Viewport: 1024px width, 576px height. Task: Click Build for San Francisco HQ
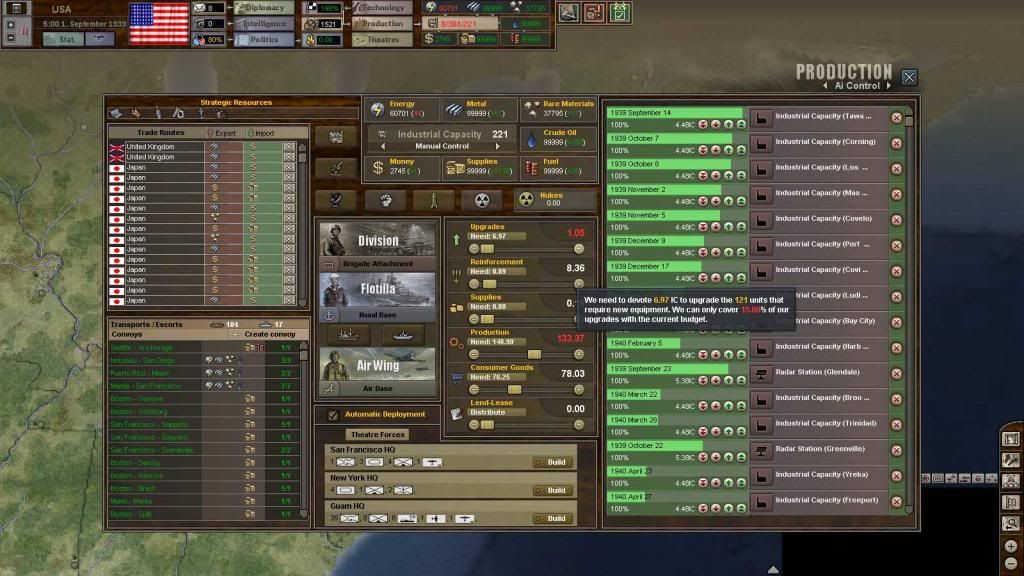[552, 462]
